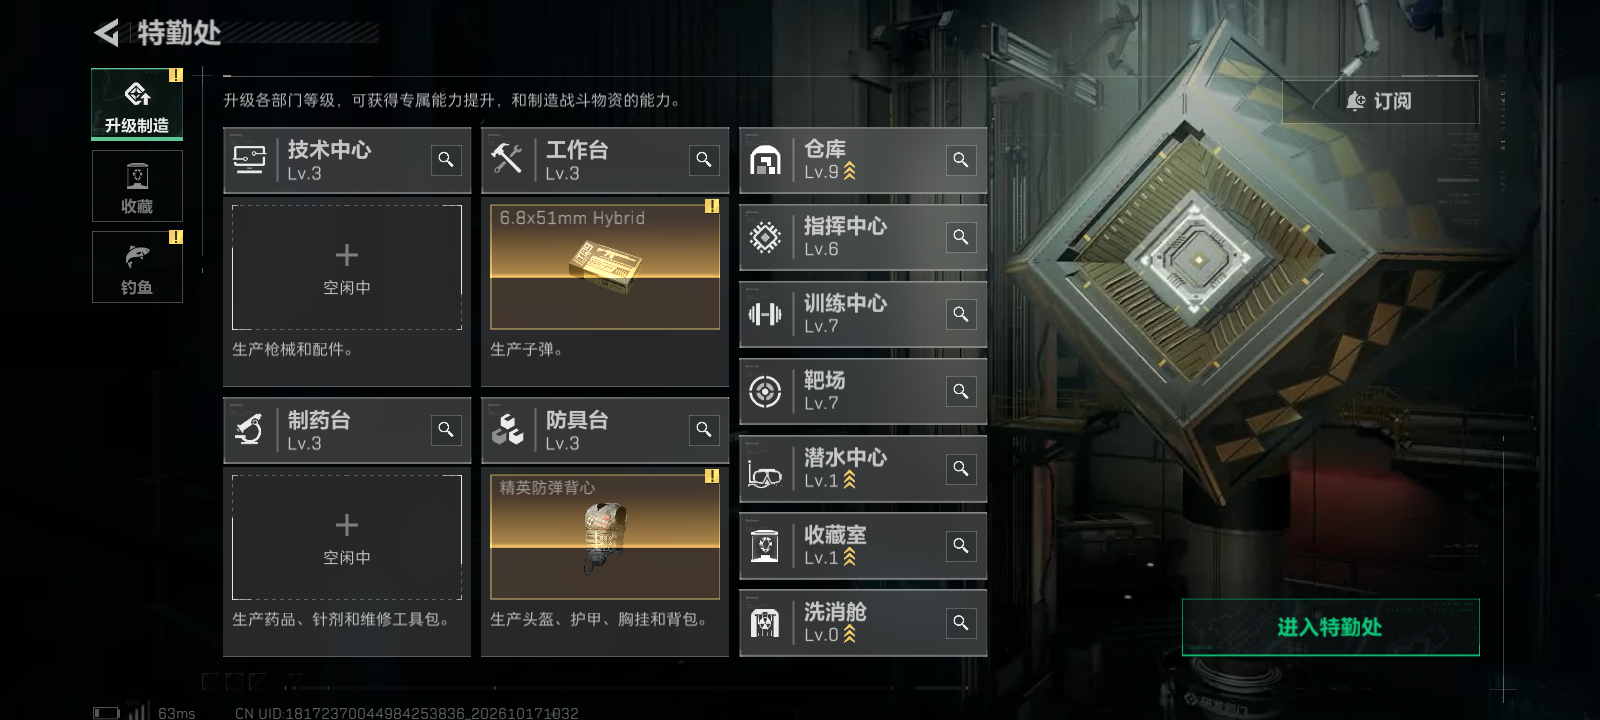Click the magnifier icon on 指挥中心

(961, 237)
